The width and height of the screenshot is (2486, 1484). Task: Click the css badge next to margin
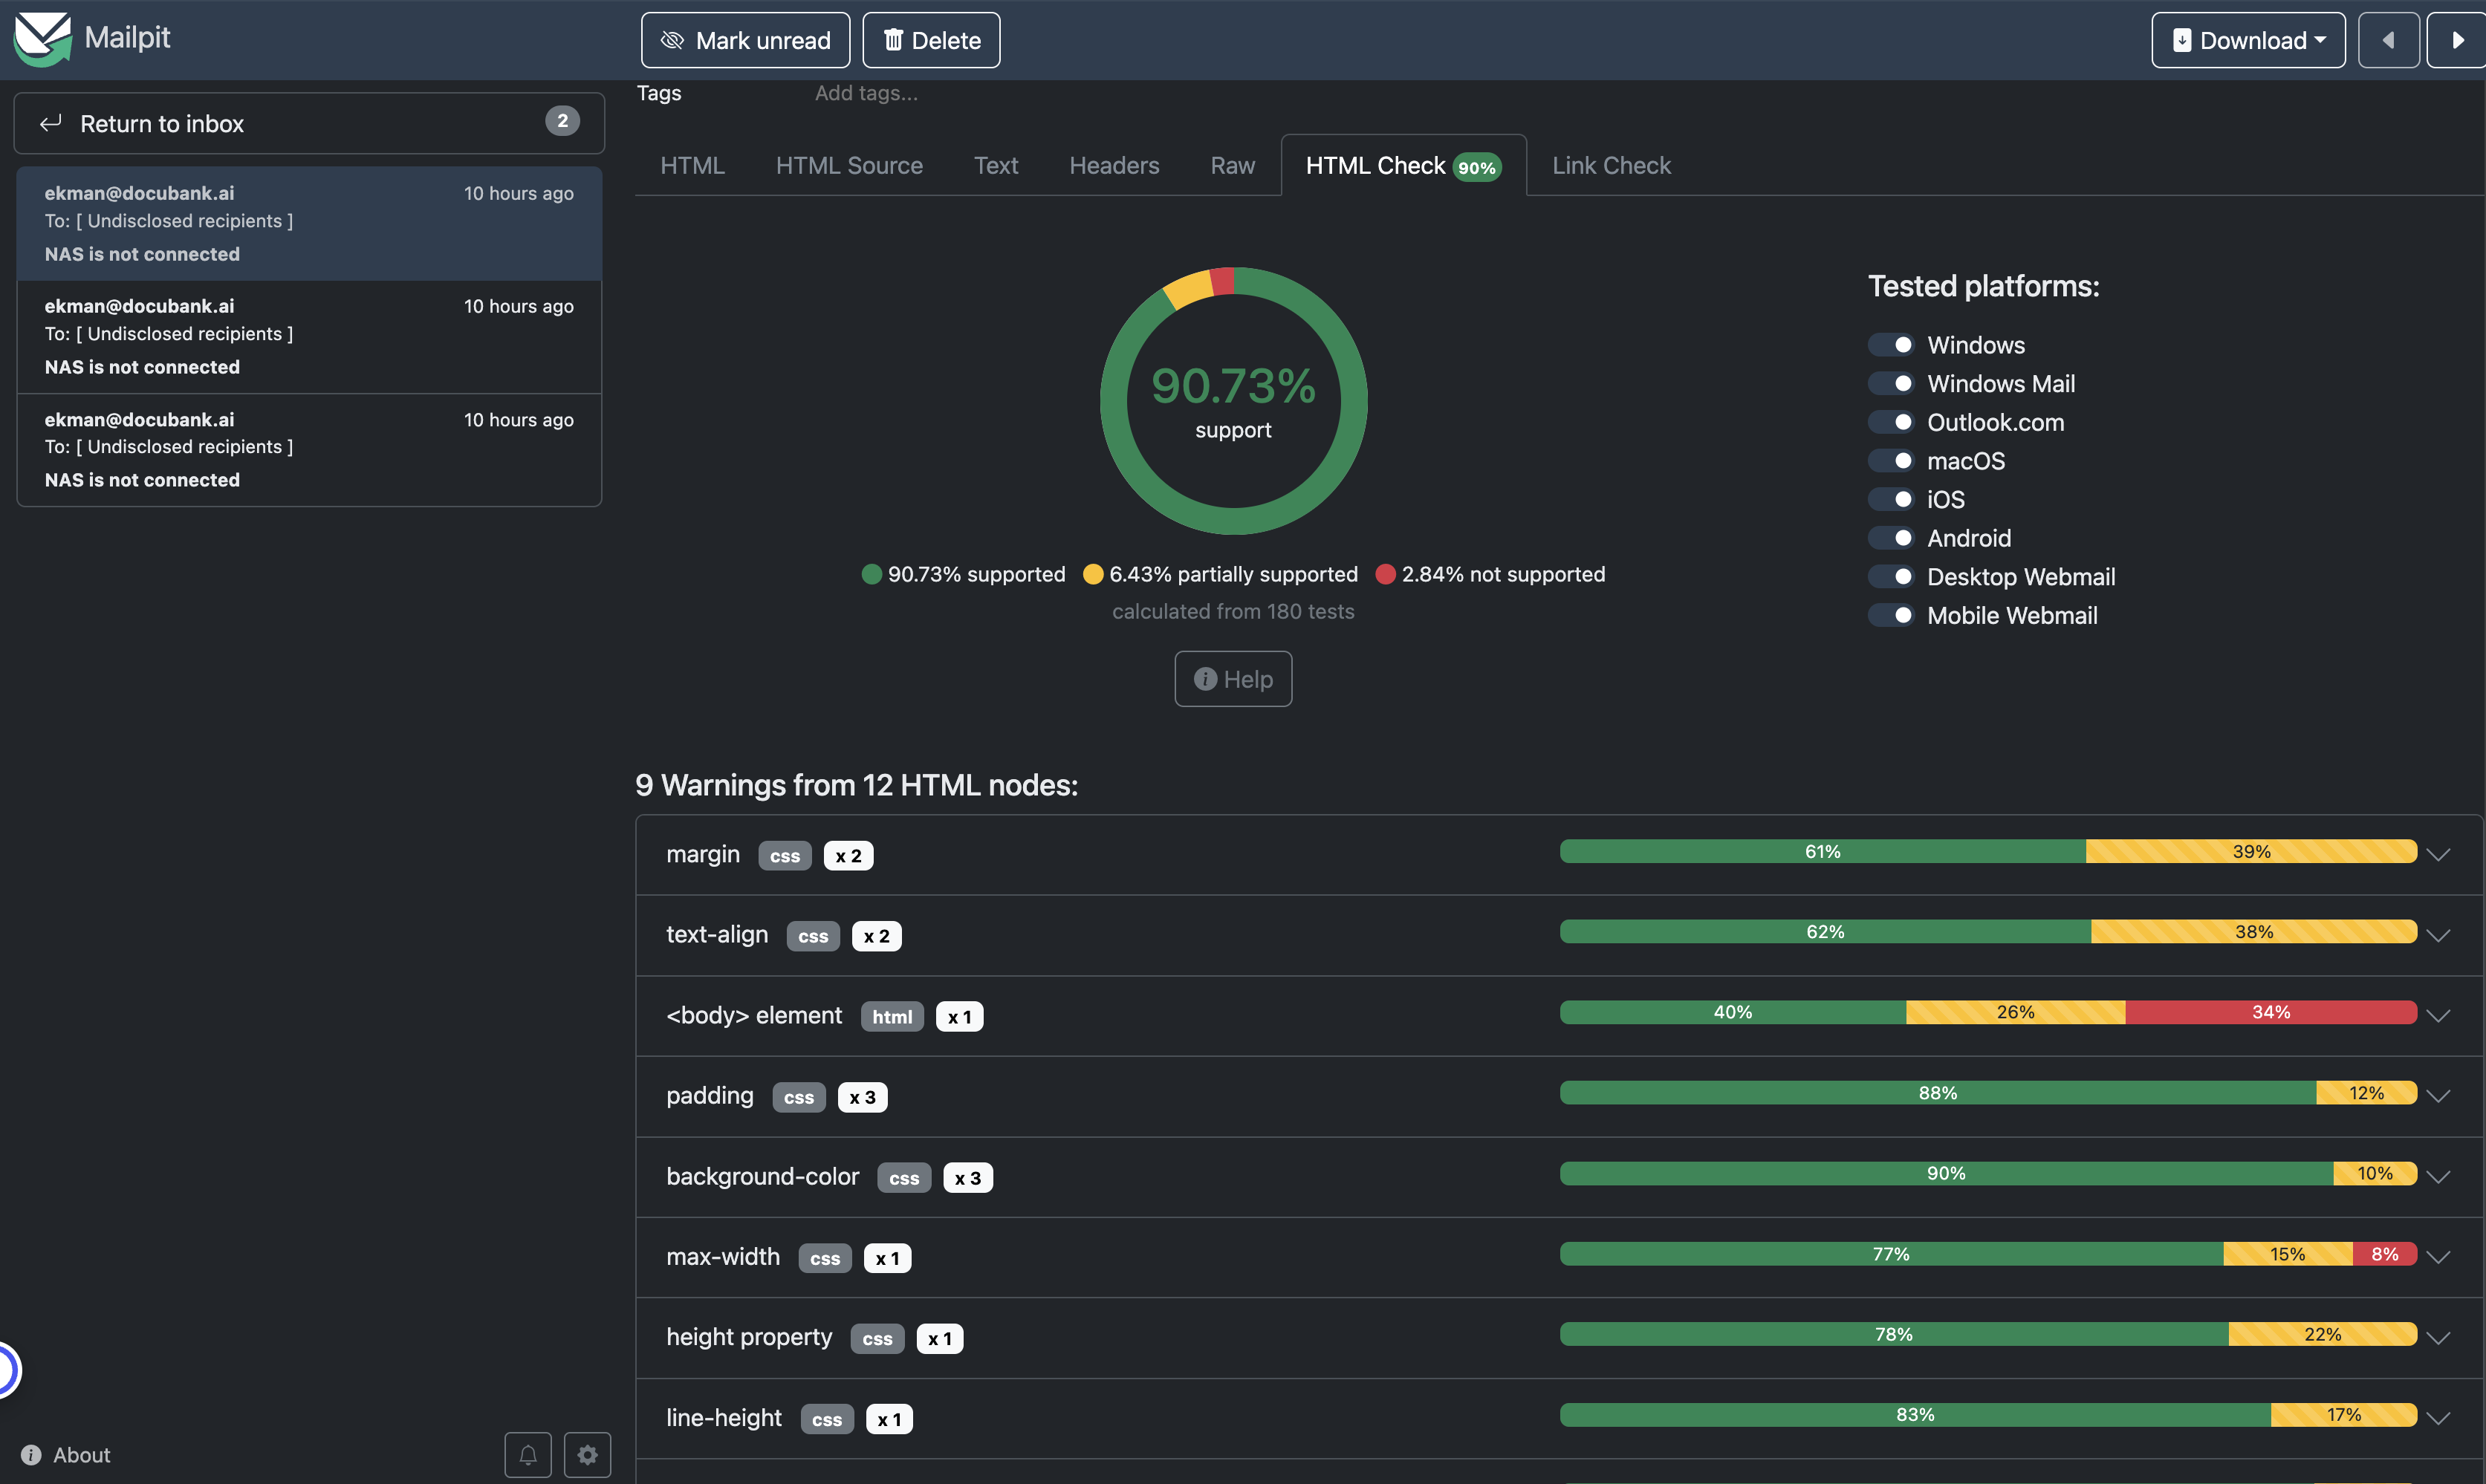click(785, 856)
